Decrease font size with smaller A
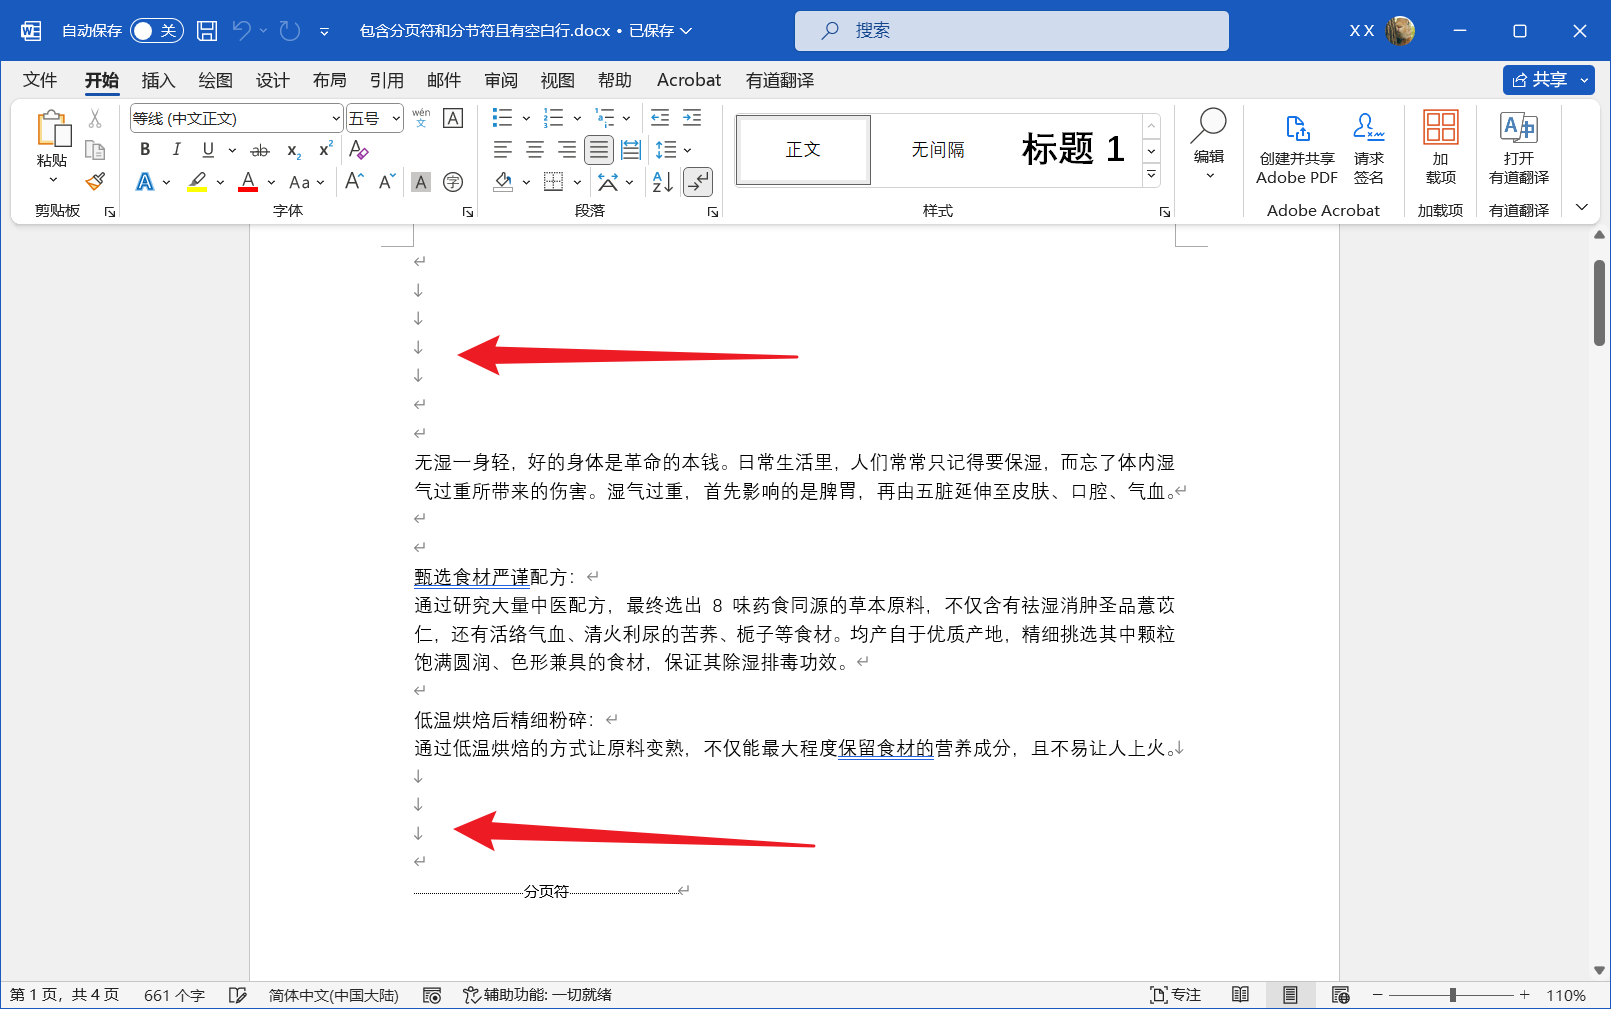The image size is (1611, 1009). [x=387, y=182]
